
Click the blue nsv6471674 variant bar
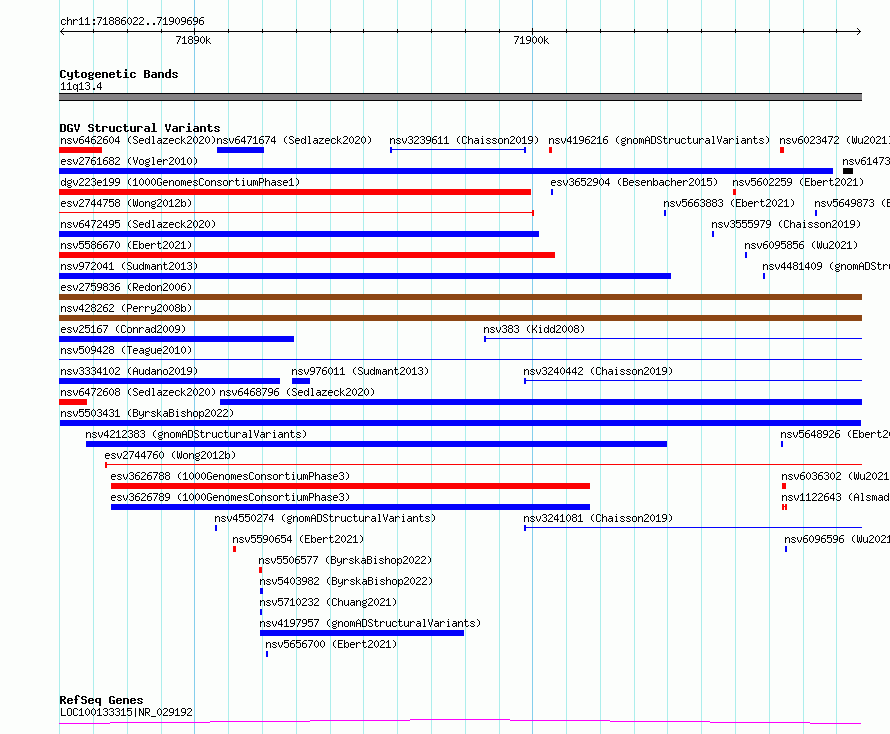(240, 150)
